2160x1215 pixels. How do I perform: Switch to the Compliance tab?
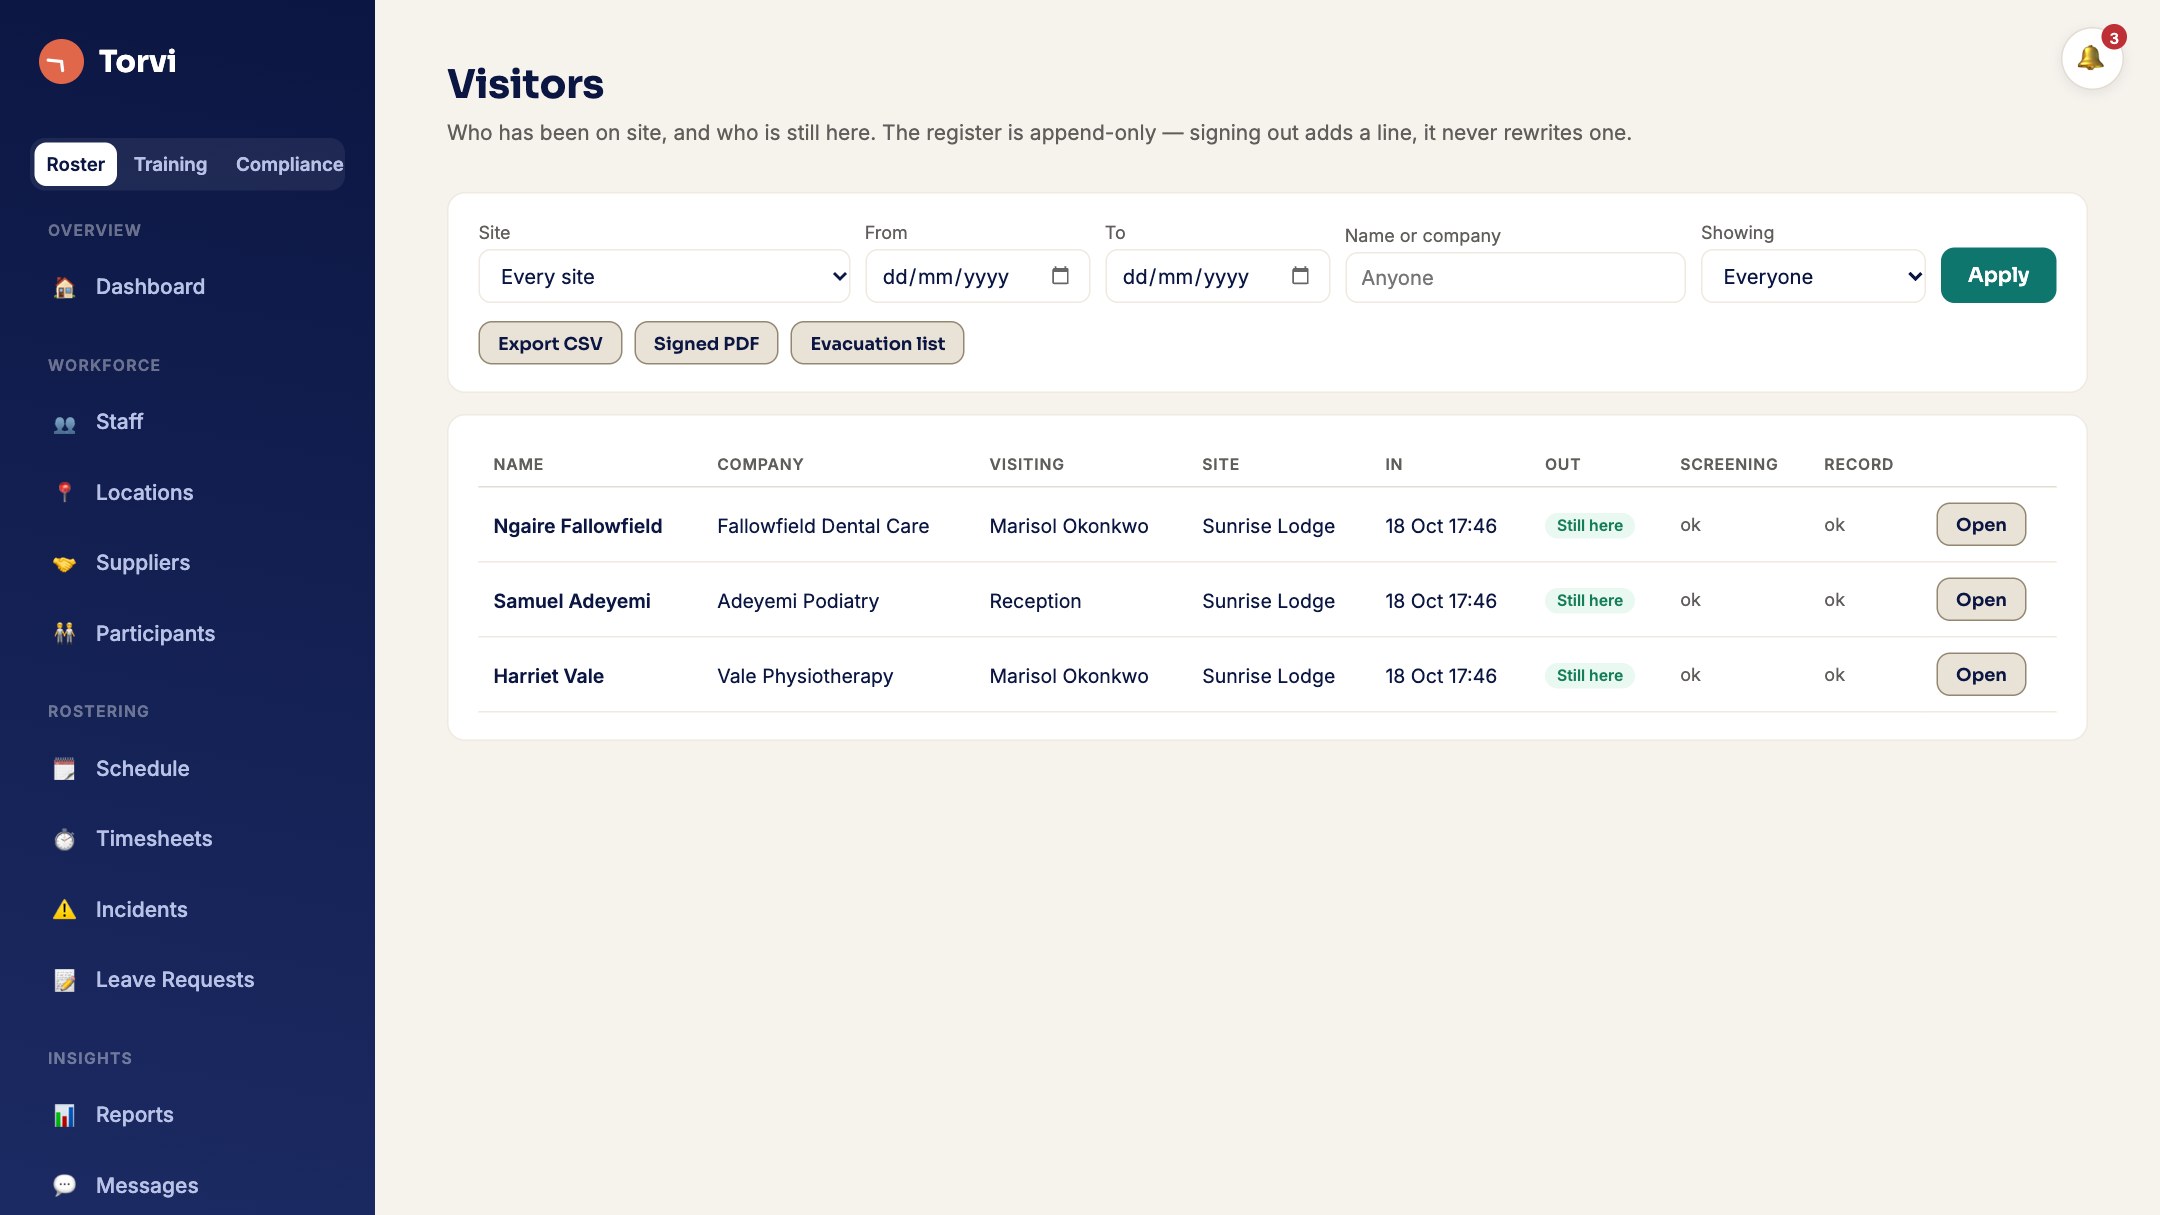[x=289, y=164]
